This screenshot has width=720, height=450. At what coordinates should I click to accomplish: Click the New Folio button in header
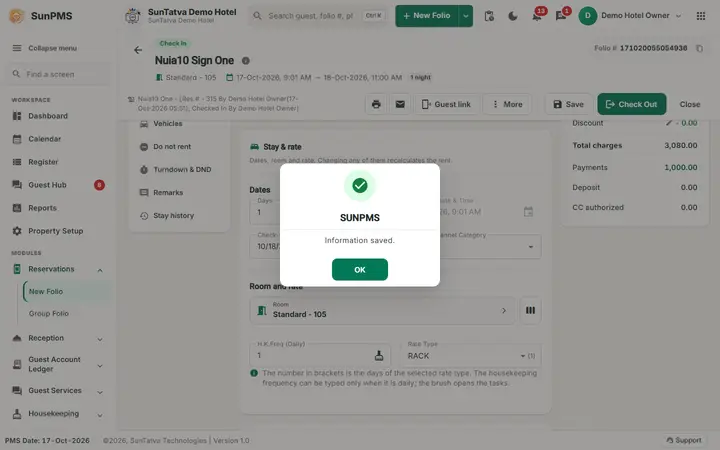[x=427, y=16]
